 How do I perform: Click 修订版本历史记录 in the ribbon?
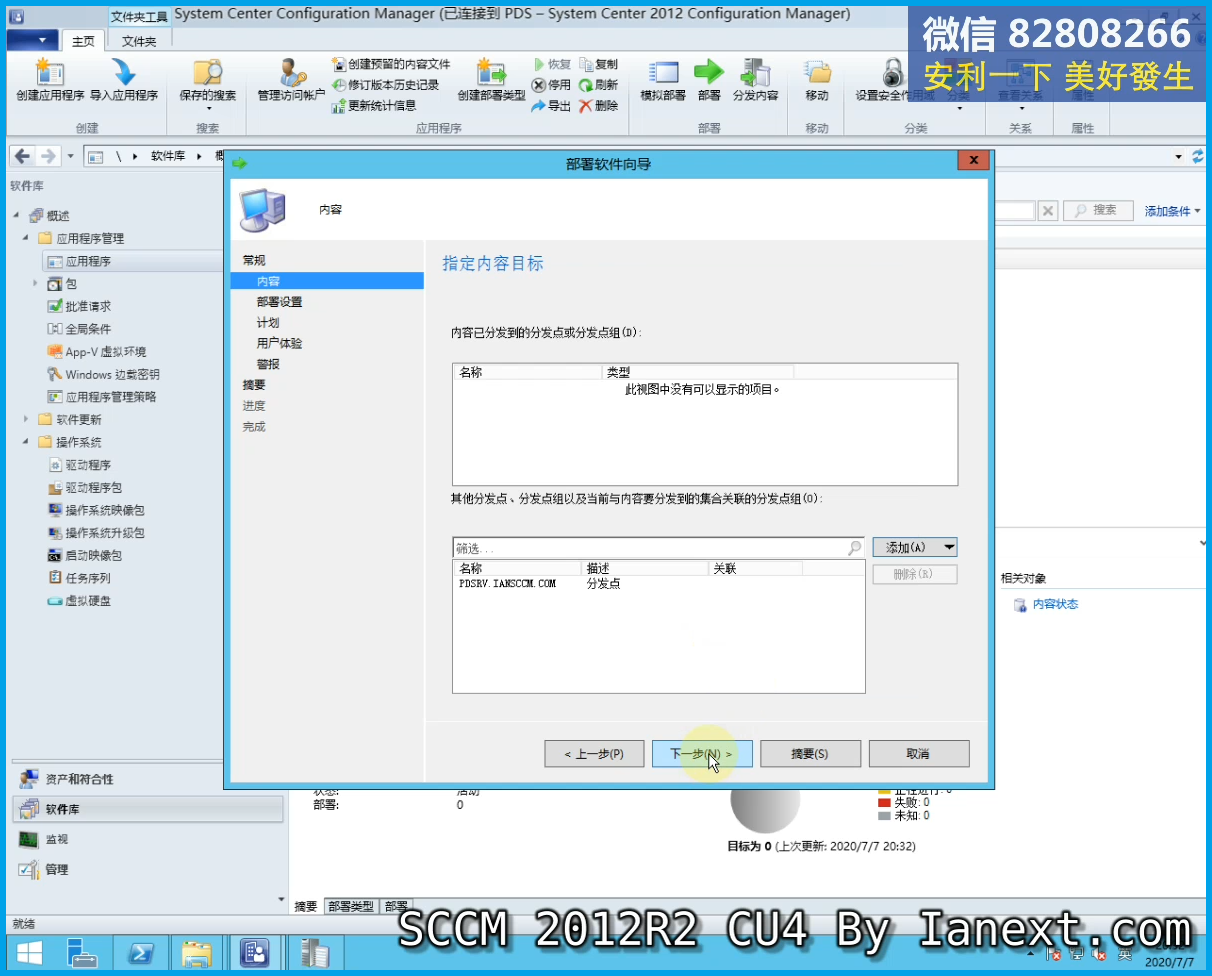click(386, 85)
